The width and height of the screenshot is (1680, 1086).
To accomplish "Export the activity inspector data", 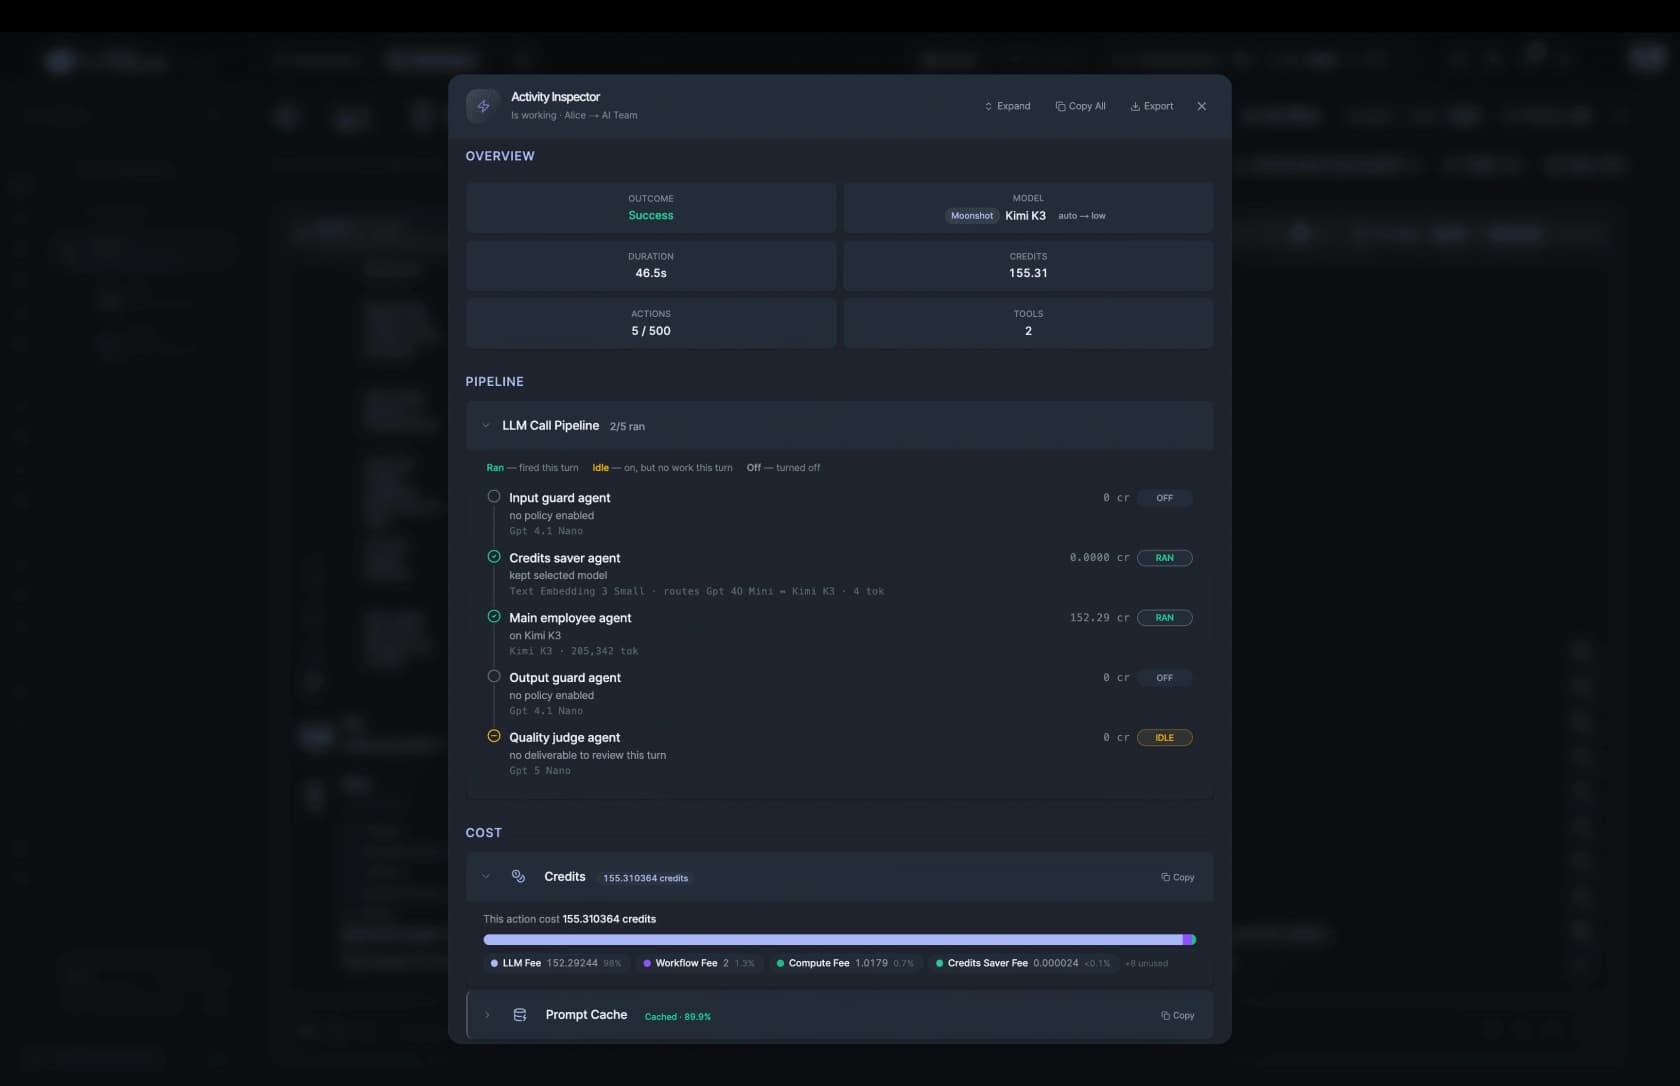I will pos(1152,106).
